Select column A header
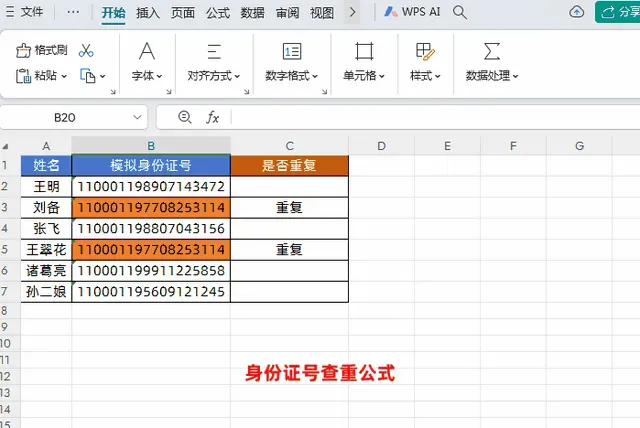Image resolution: width=640 pixels, height=428 pixels. coord(46,146)
